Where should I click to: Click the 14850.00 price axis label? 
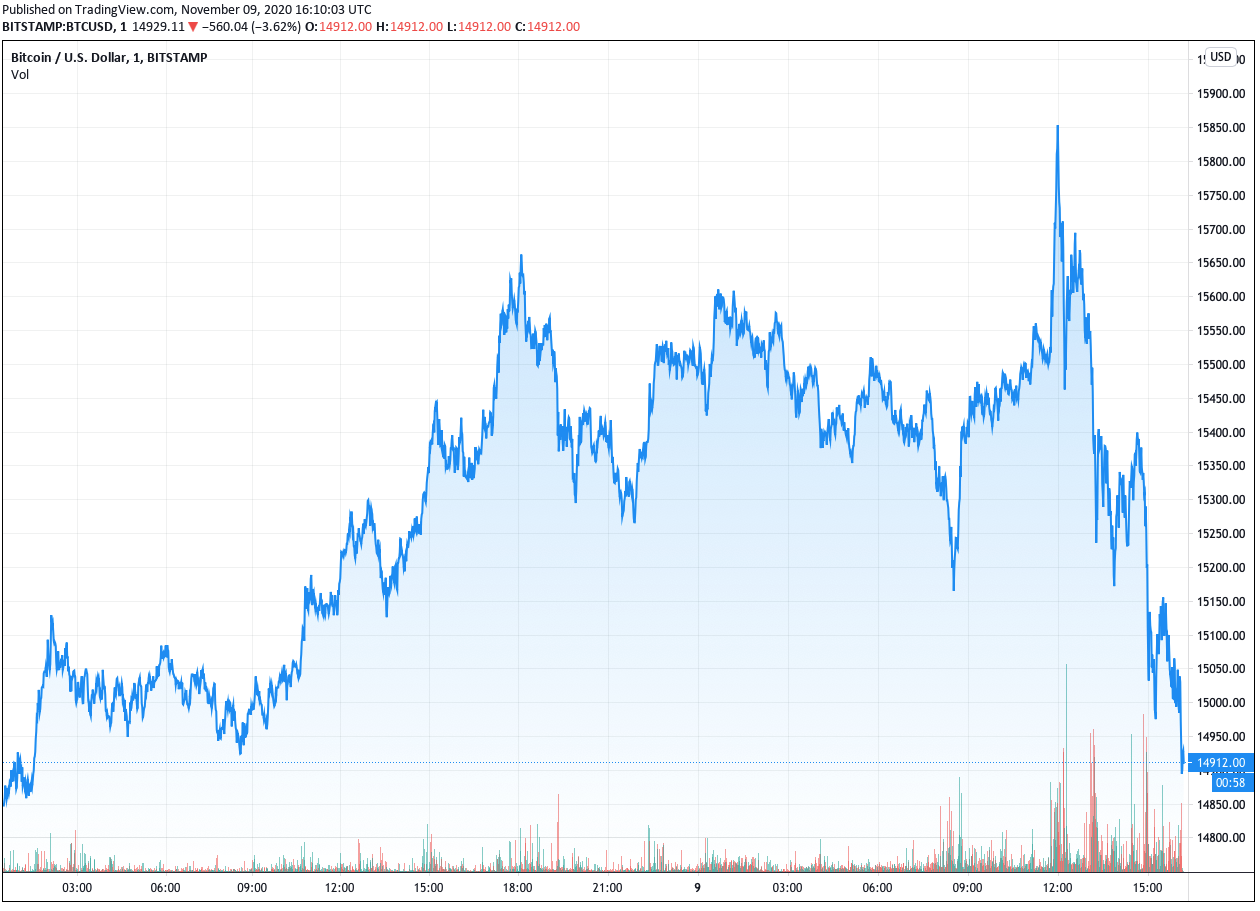[1221, 805]
